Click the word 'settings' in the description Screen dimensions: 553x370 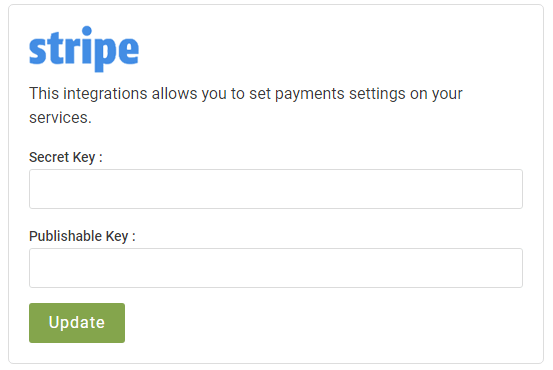[x=377, y=95]
